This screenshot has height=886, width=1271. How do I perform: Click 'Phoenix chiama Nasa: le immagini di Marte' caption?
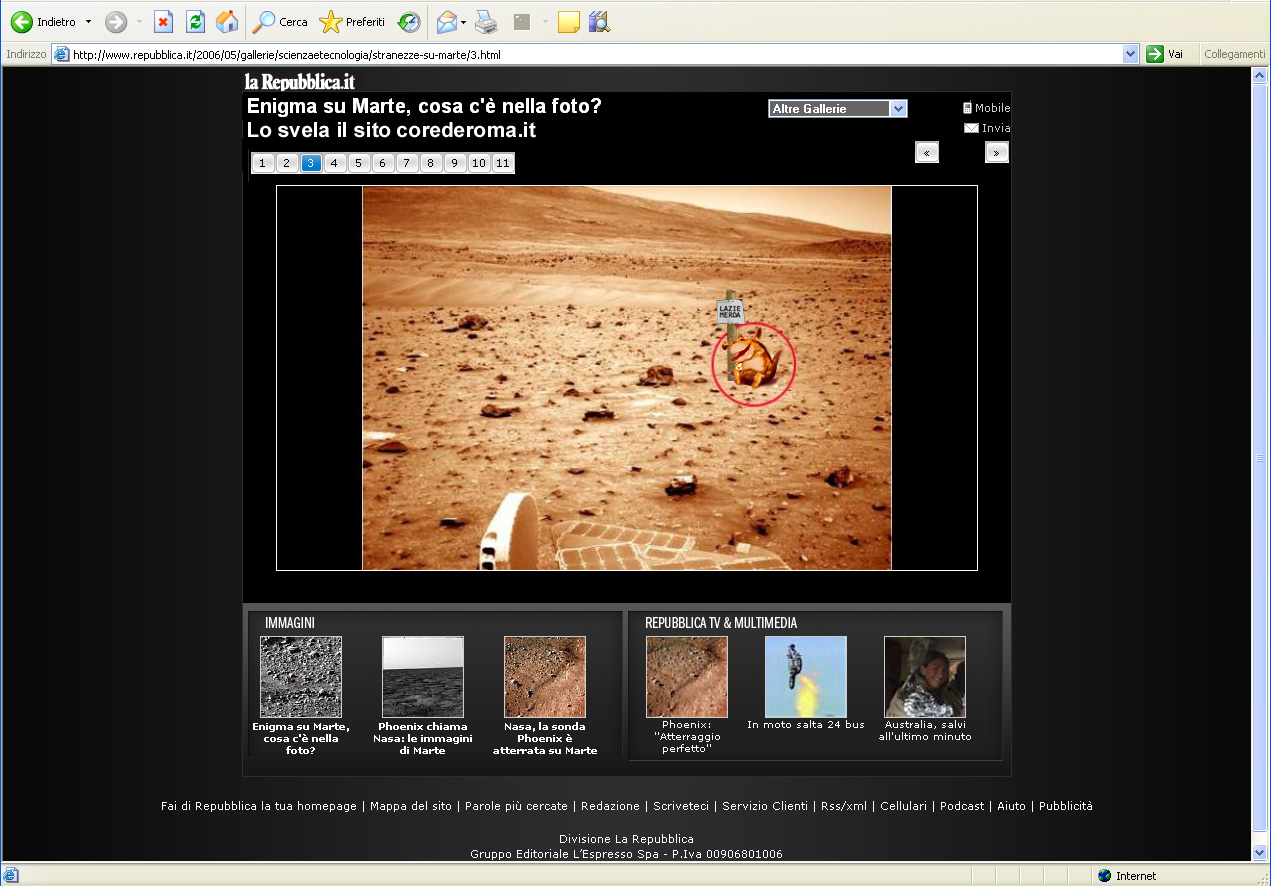pos(423,738)
